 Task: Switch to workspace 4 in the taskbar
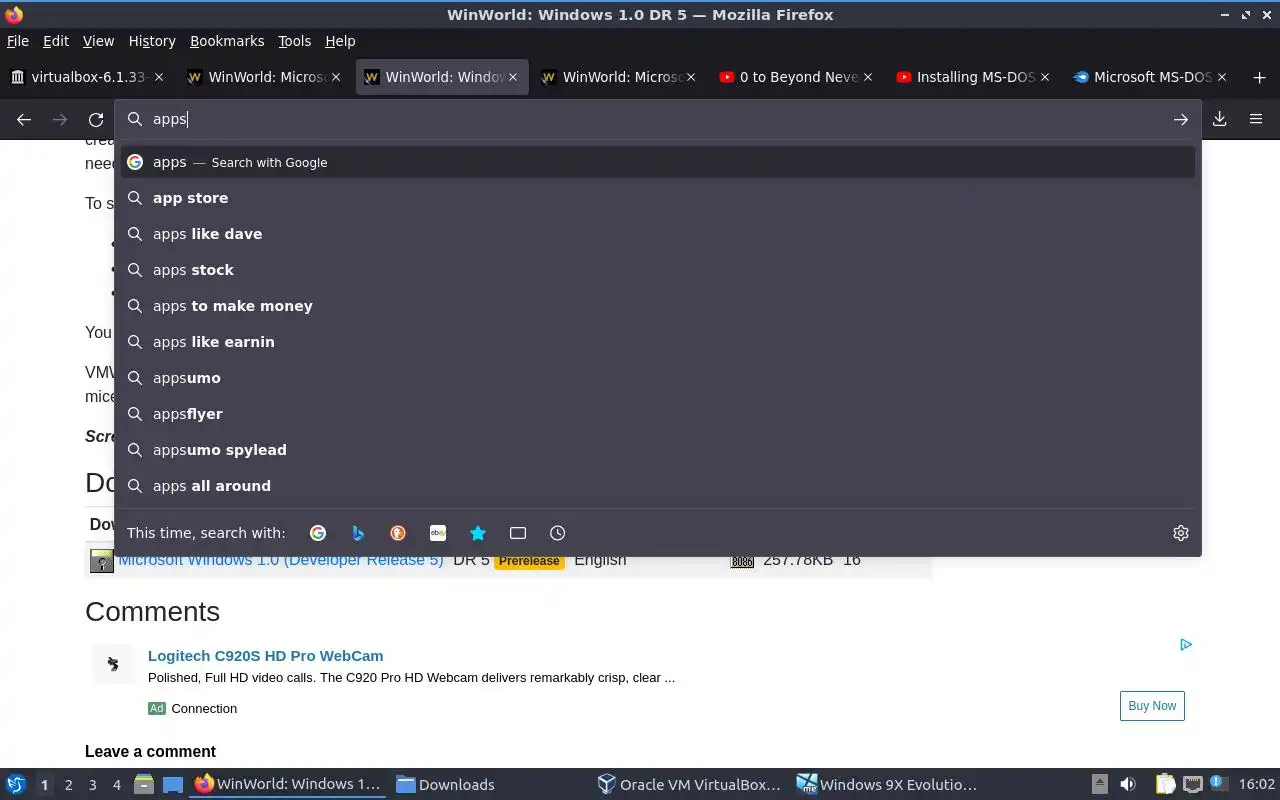pyautogui.click(x=116, y=785)
